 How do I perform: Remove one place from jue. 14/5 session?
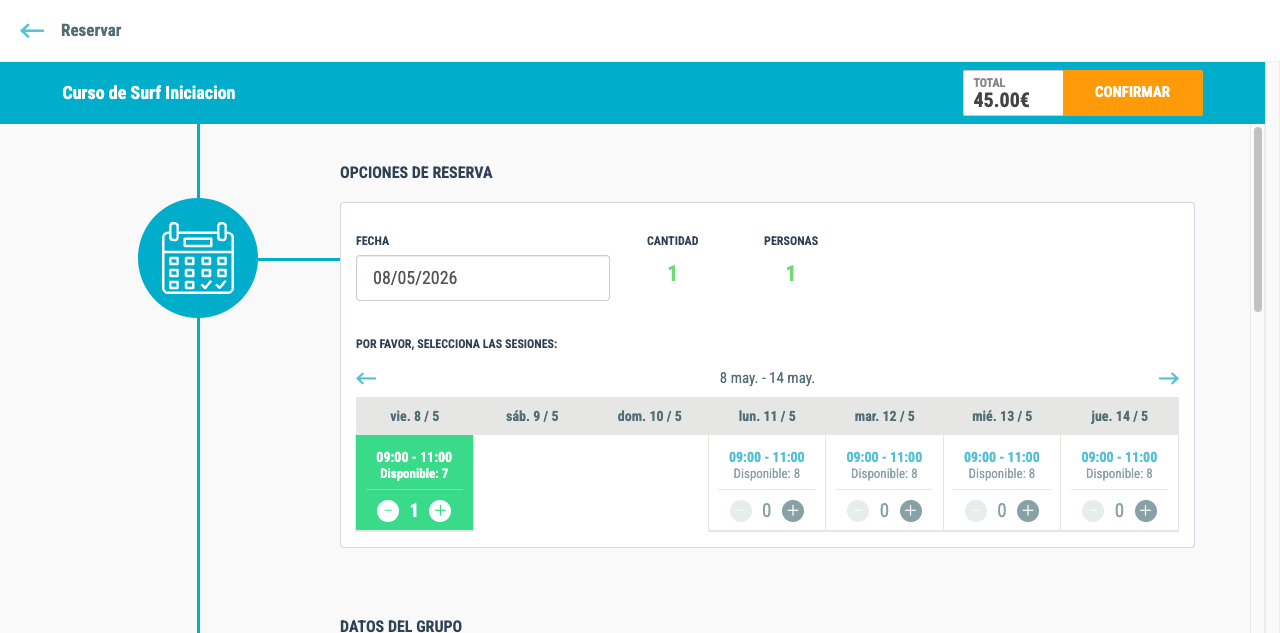[1094, 511]
